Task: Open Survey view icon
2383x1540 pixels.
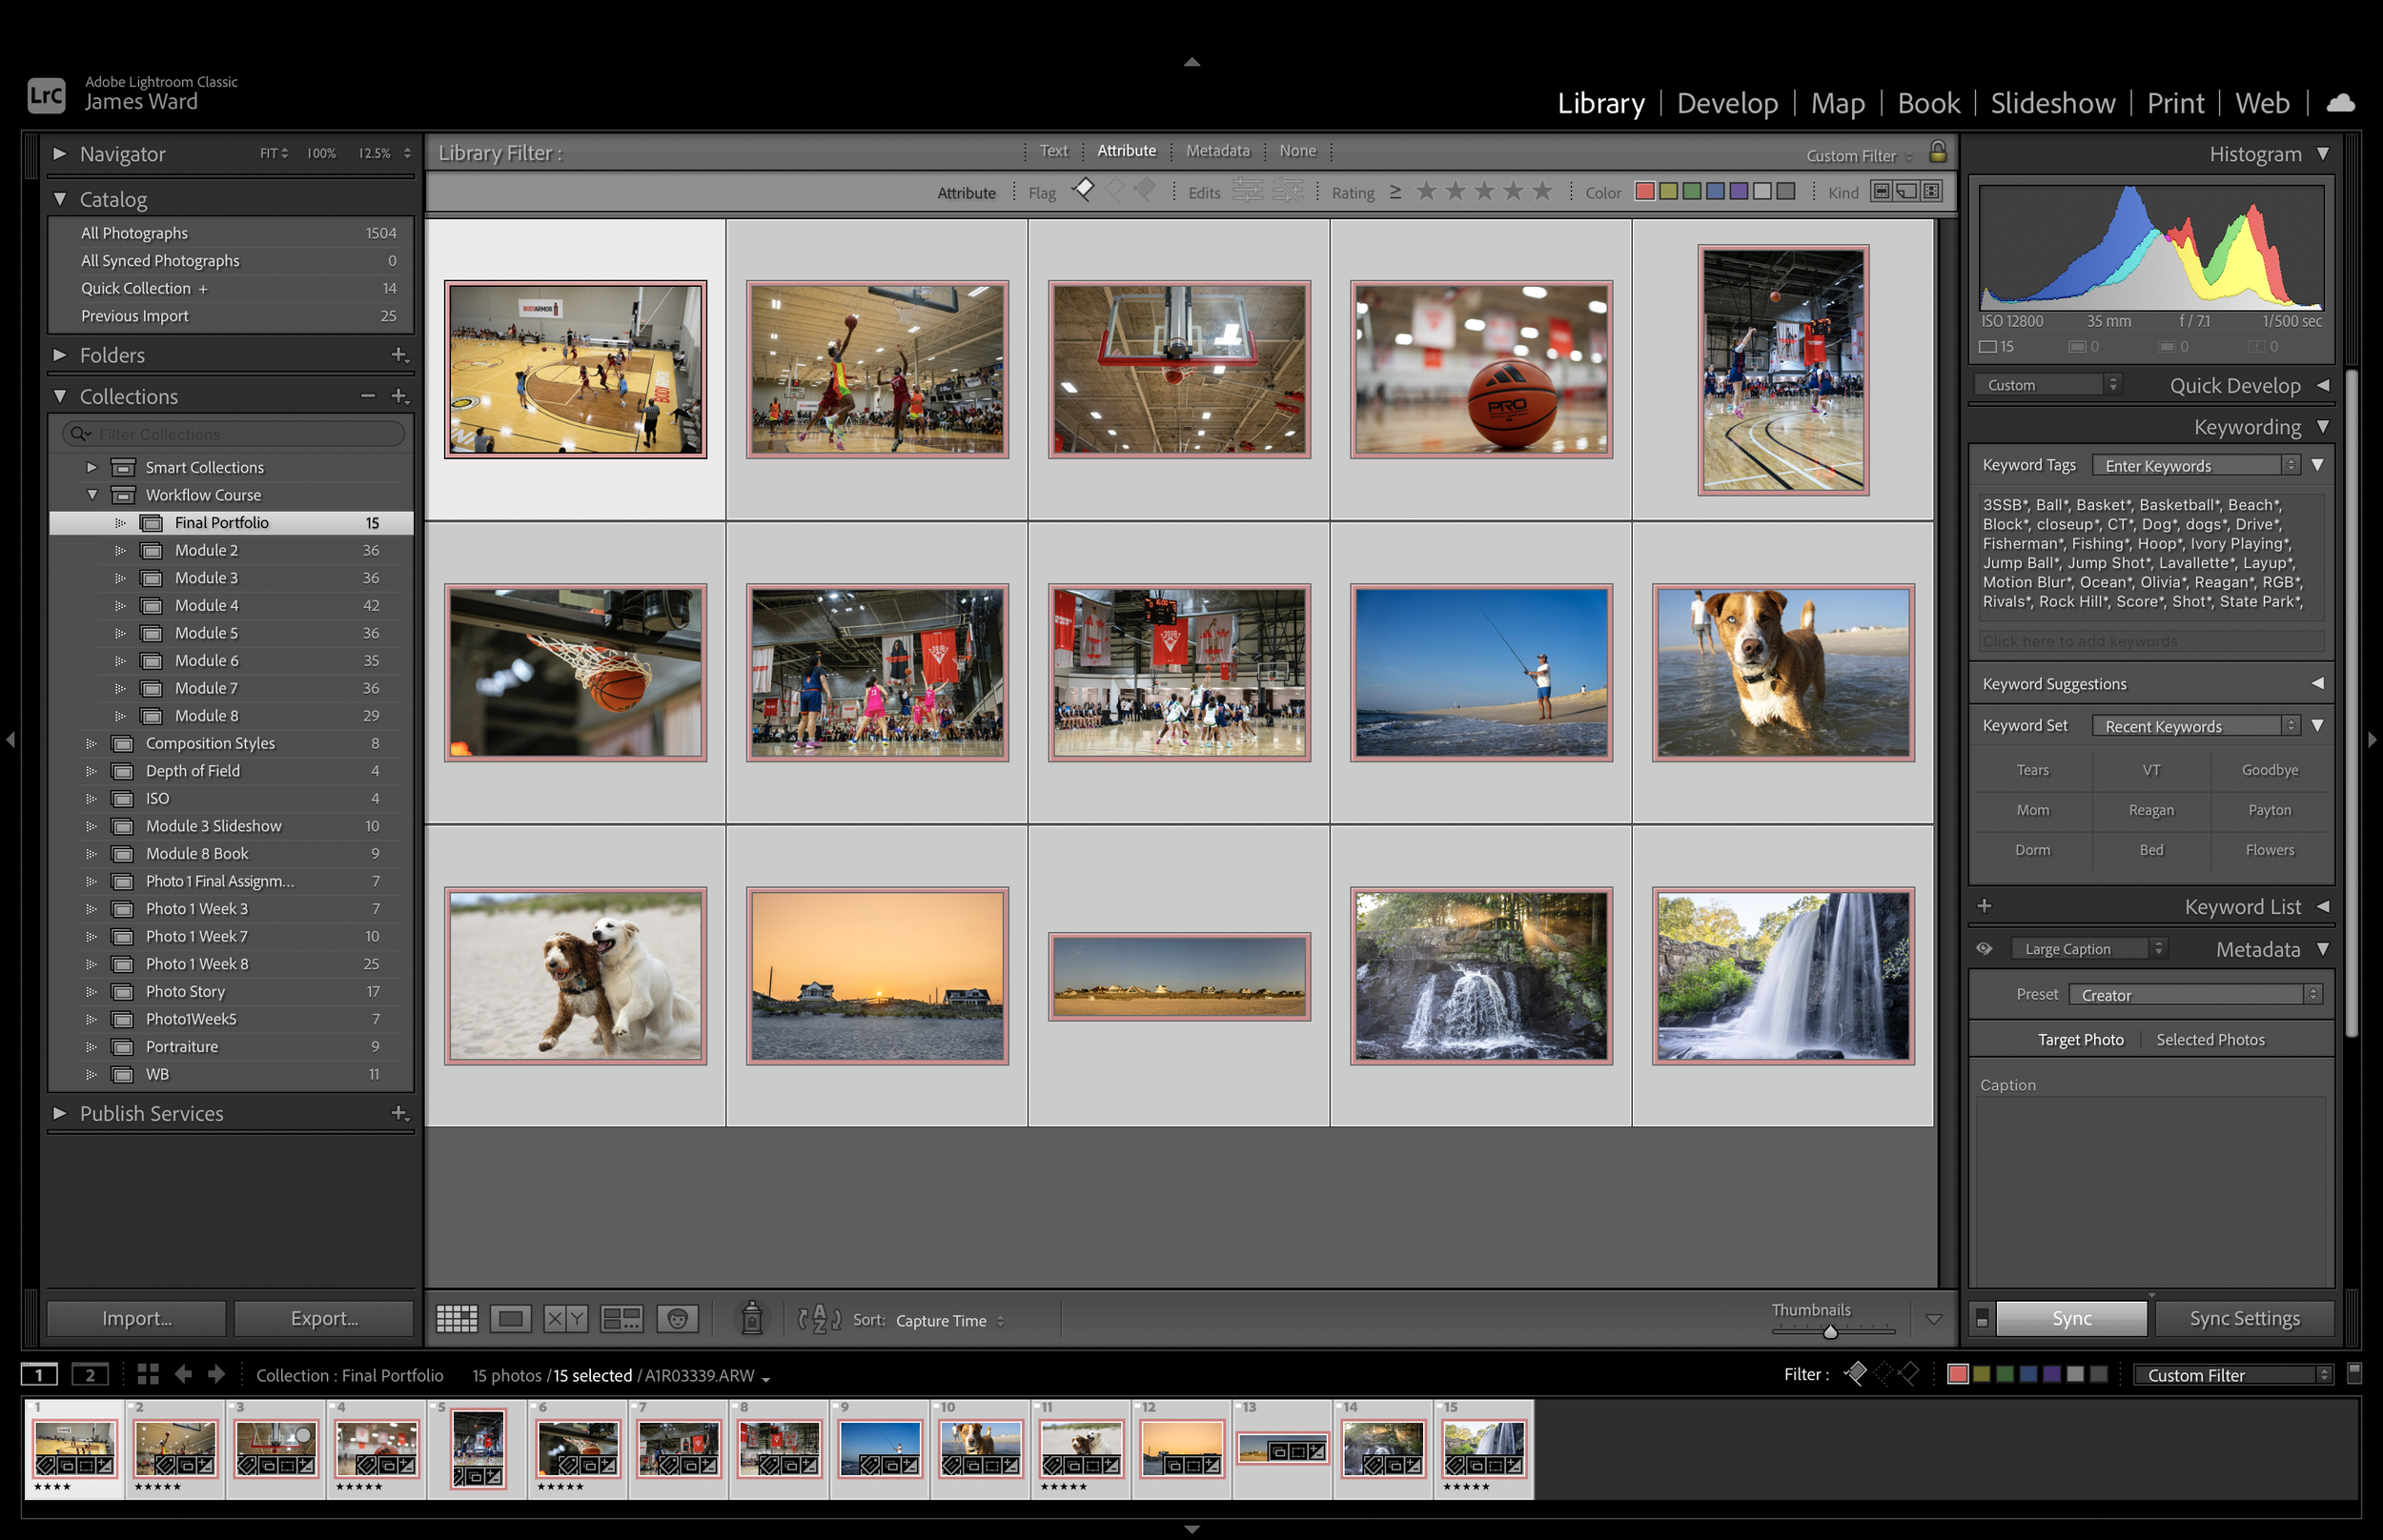Action: tap(621, 1319)
